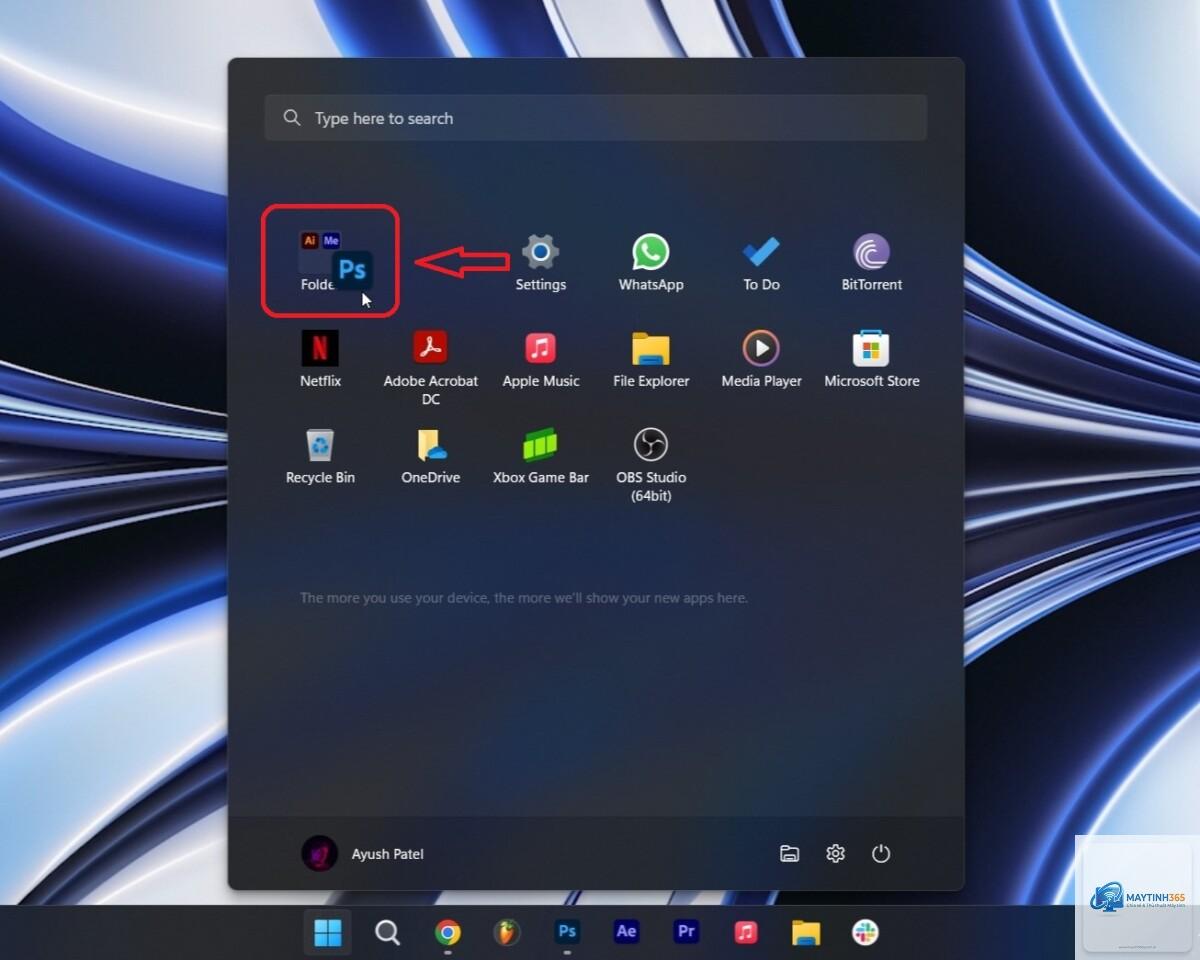Launch Xbox Game Bar
This screenshot has width=1200, height=960.
[541, 456]
